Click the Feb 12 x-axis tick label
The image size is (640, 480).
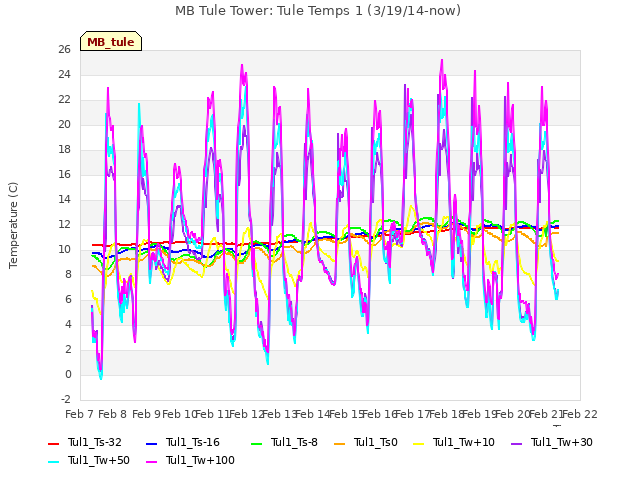(246, 414)
